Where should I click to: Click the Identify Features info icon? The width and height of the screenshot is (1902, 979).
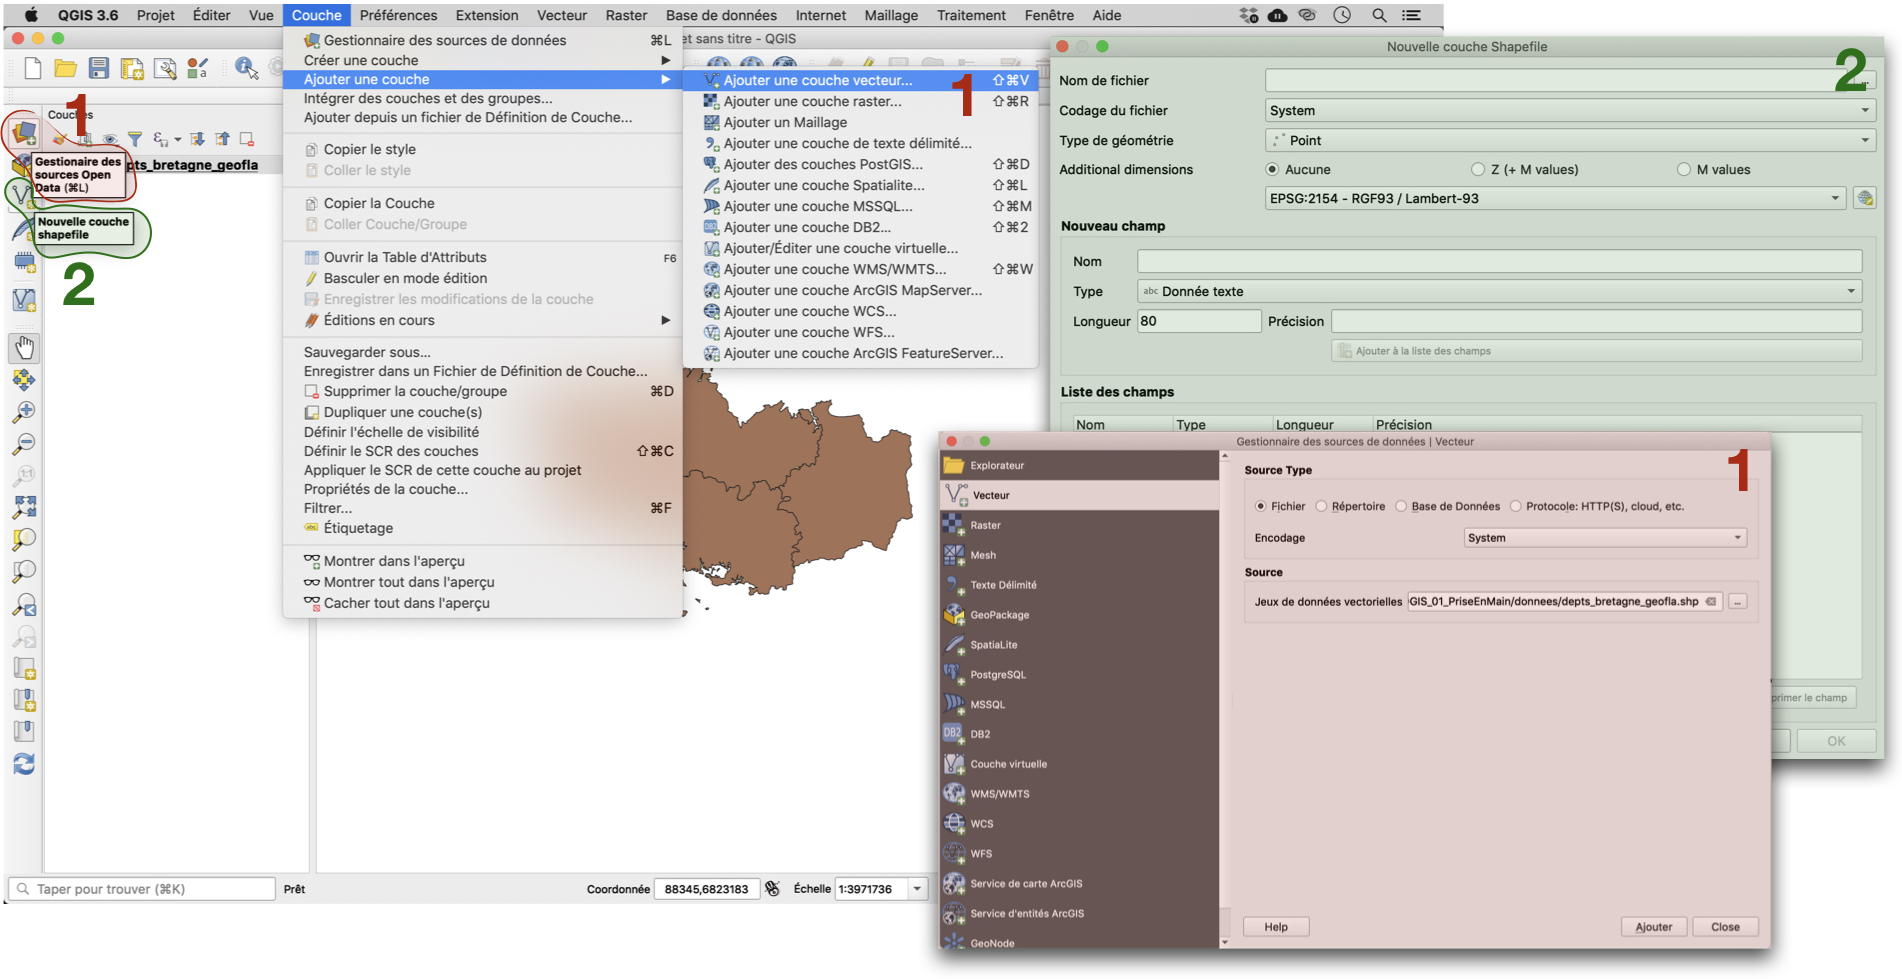point(246,68)
